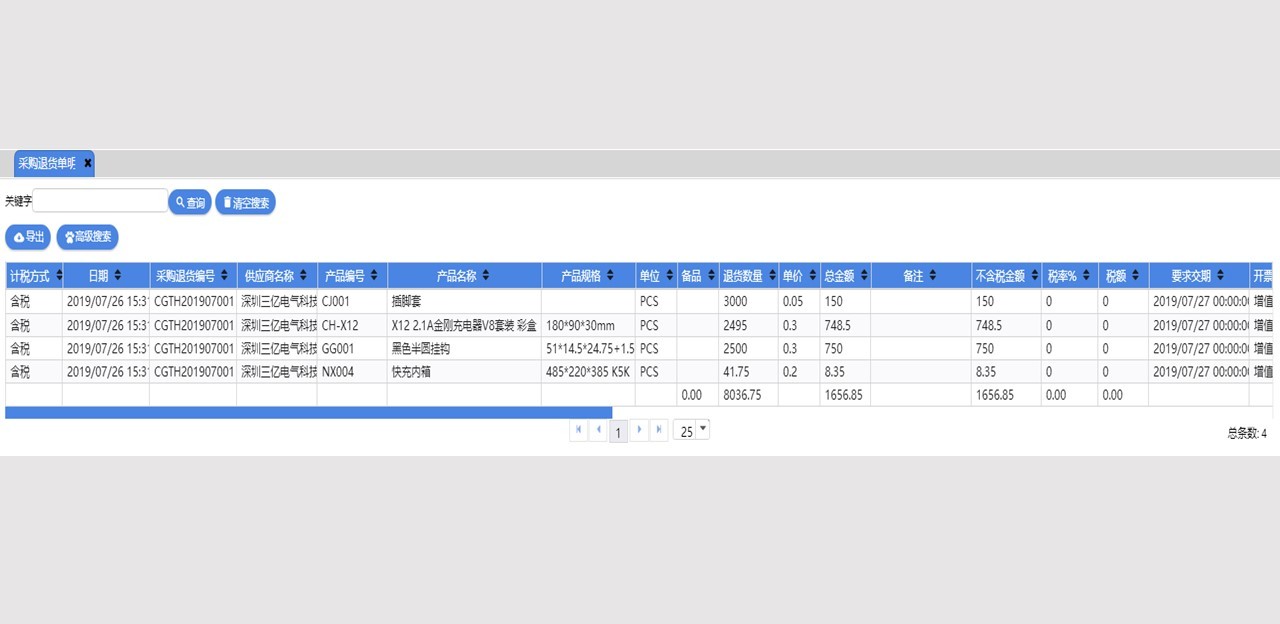1280x624 pixels.
Task: Close the 采购退货单明细 tab
Action: tap(88, 163)
